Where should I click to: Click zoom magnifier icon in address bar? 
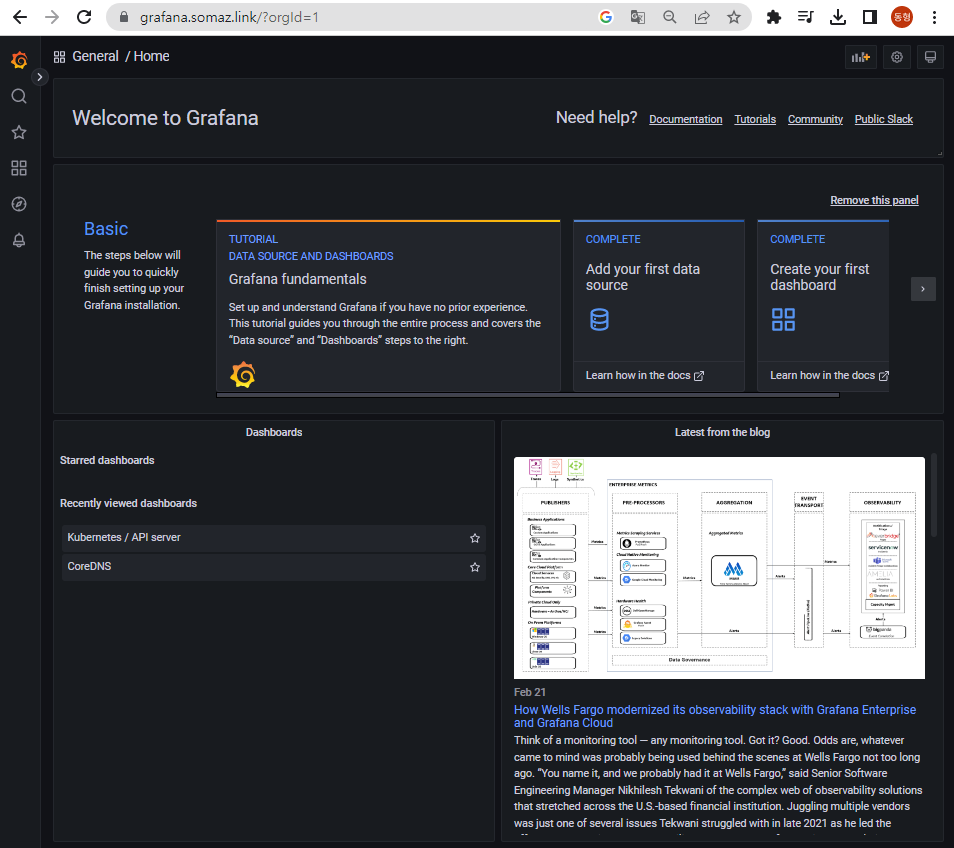670,17
